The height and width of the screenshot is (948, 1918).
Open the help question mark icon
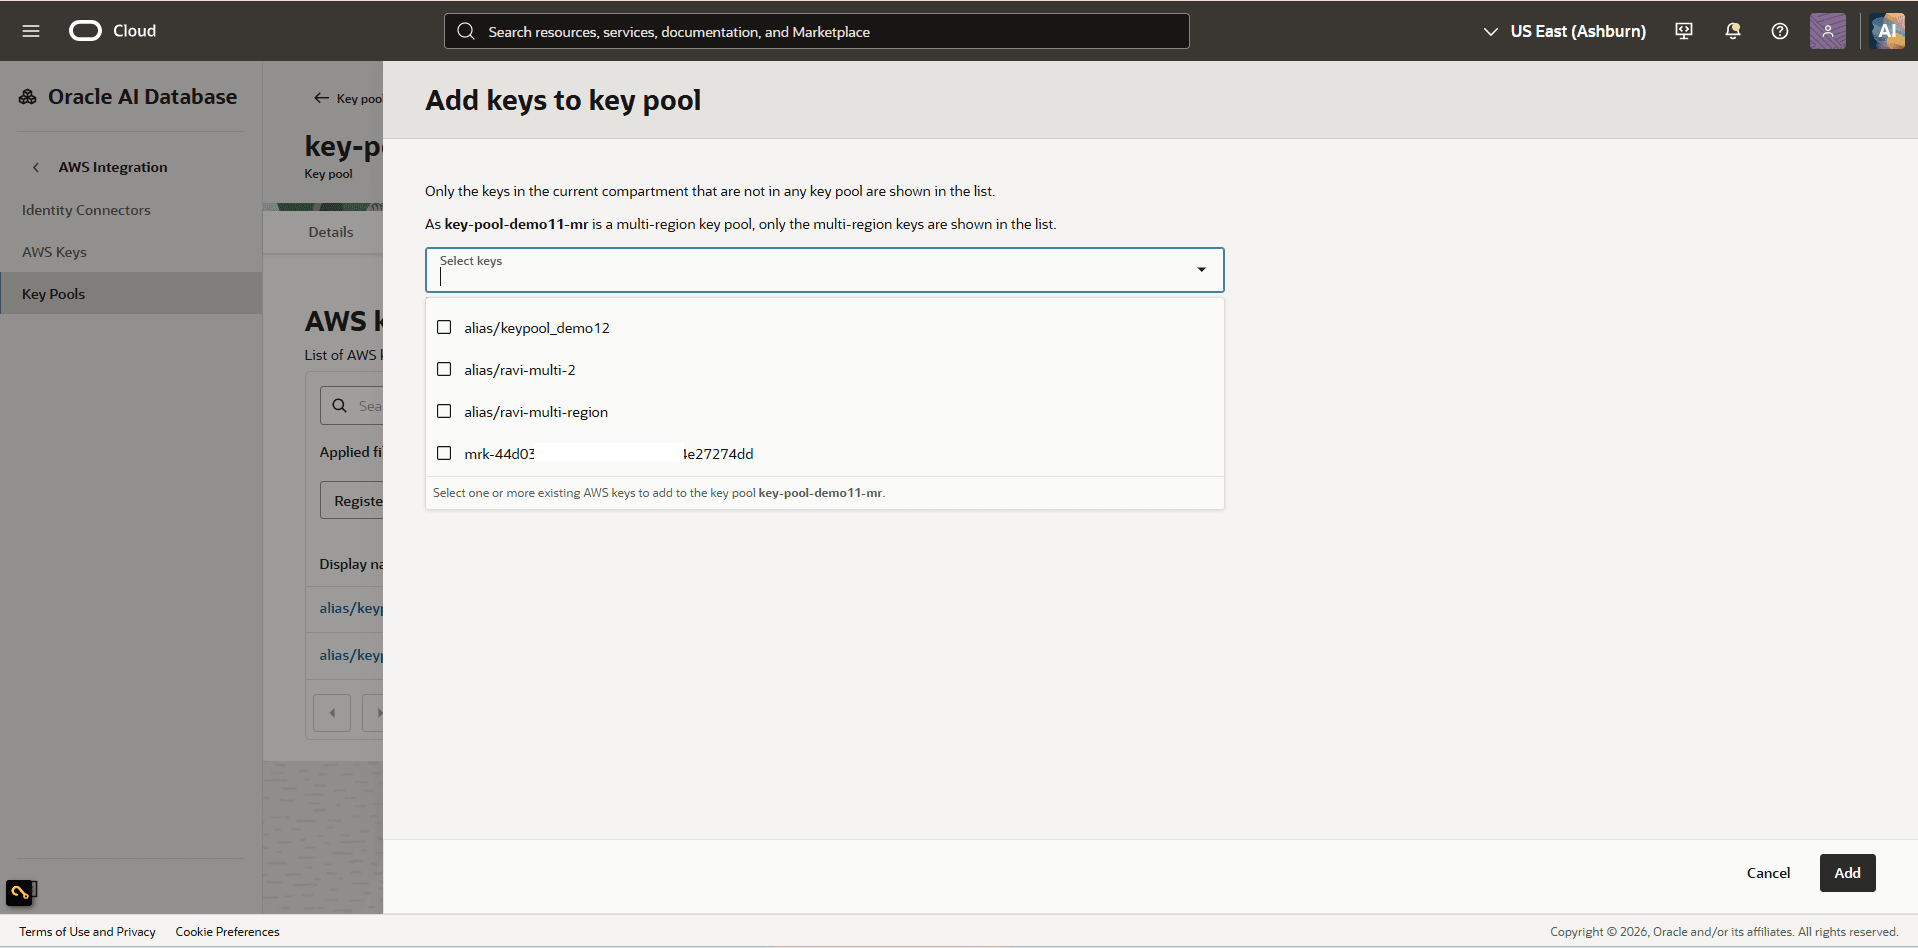1780,31
